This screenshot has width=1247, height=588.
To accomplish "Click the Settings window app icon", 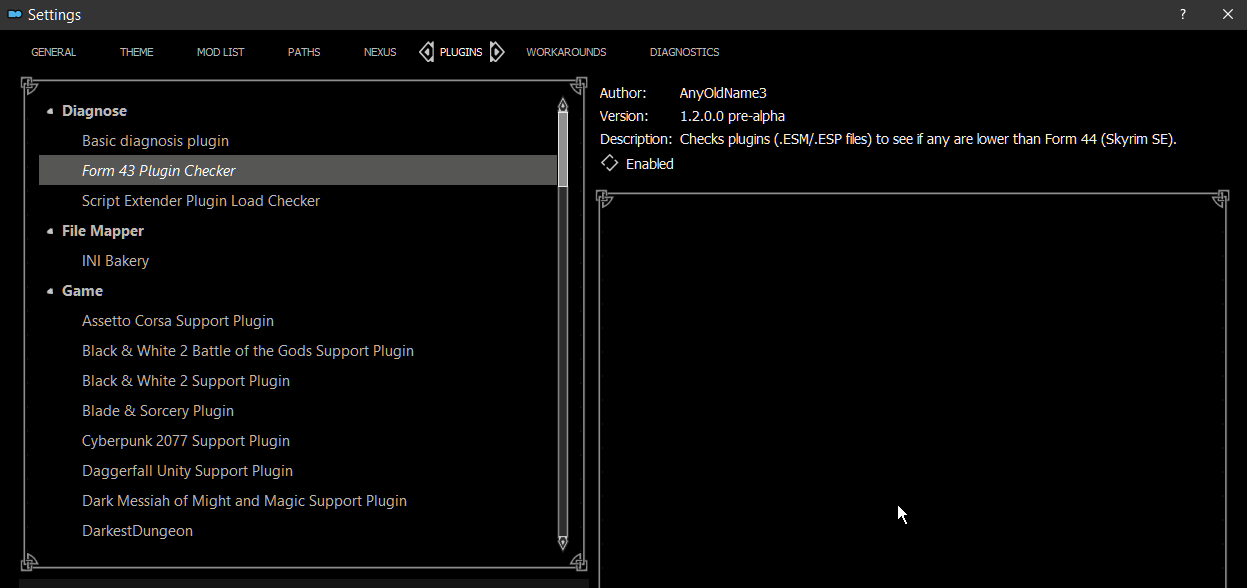I will click(14, 15).
